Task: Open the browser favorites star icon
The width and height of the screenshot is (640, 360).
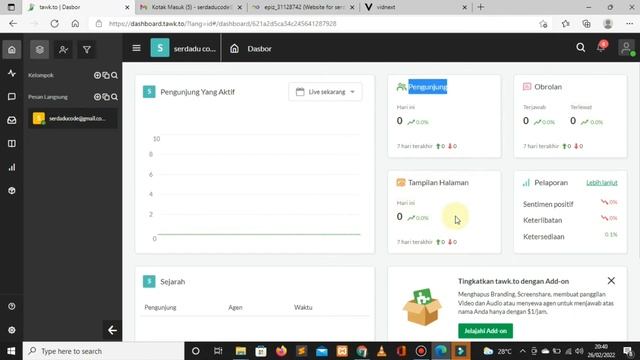Action: pos(565,24)
